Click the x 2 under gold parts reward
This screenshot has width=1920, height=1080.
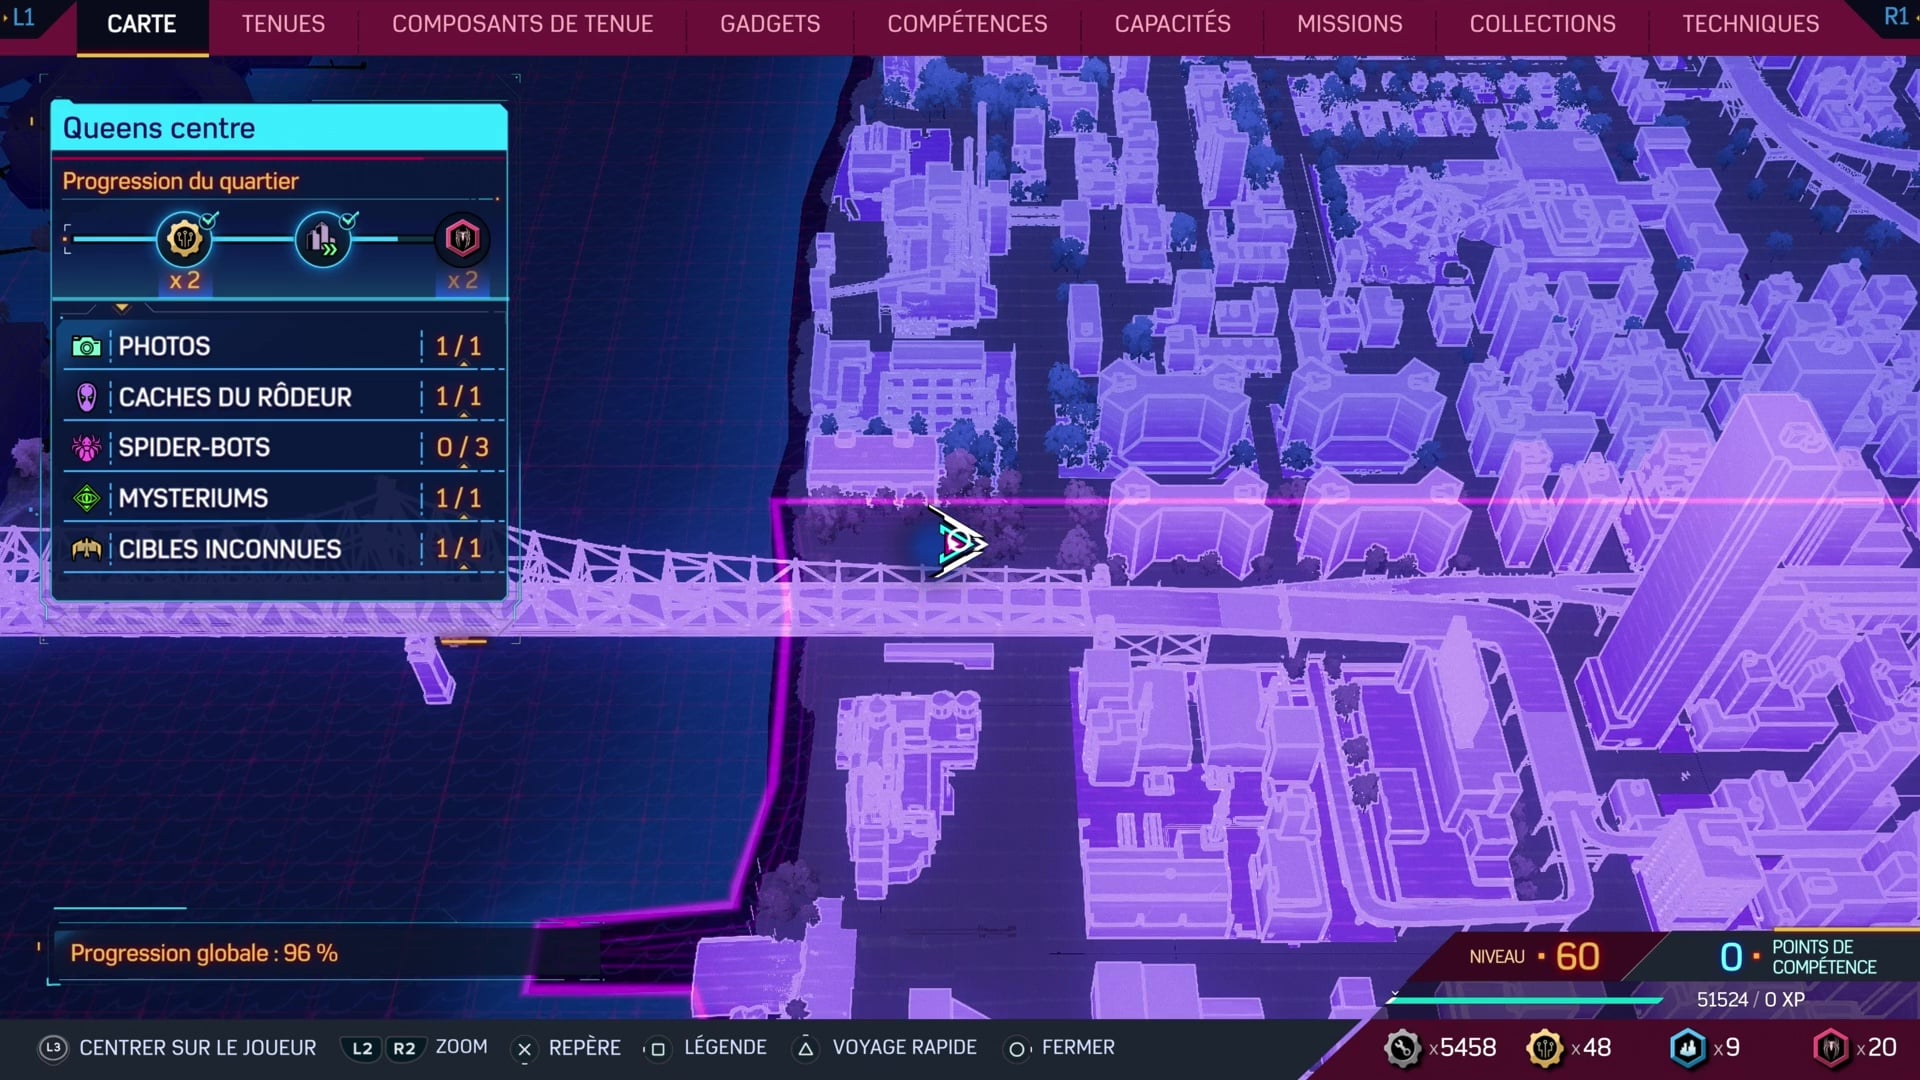[185, 281]
